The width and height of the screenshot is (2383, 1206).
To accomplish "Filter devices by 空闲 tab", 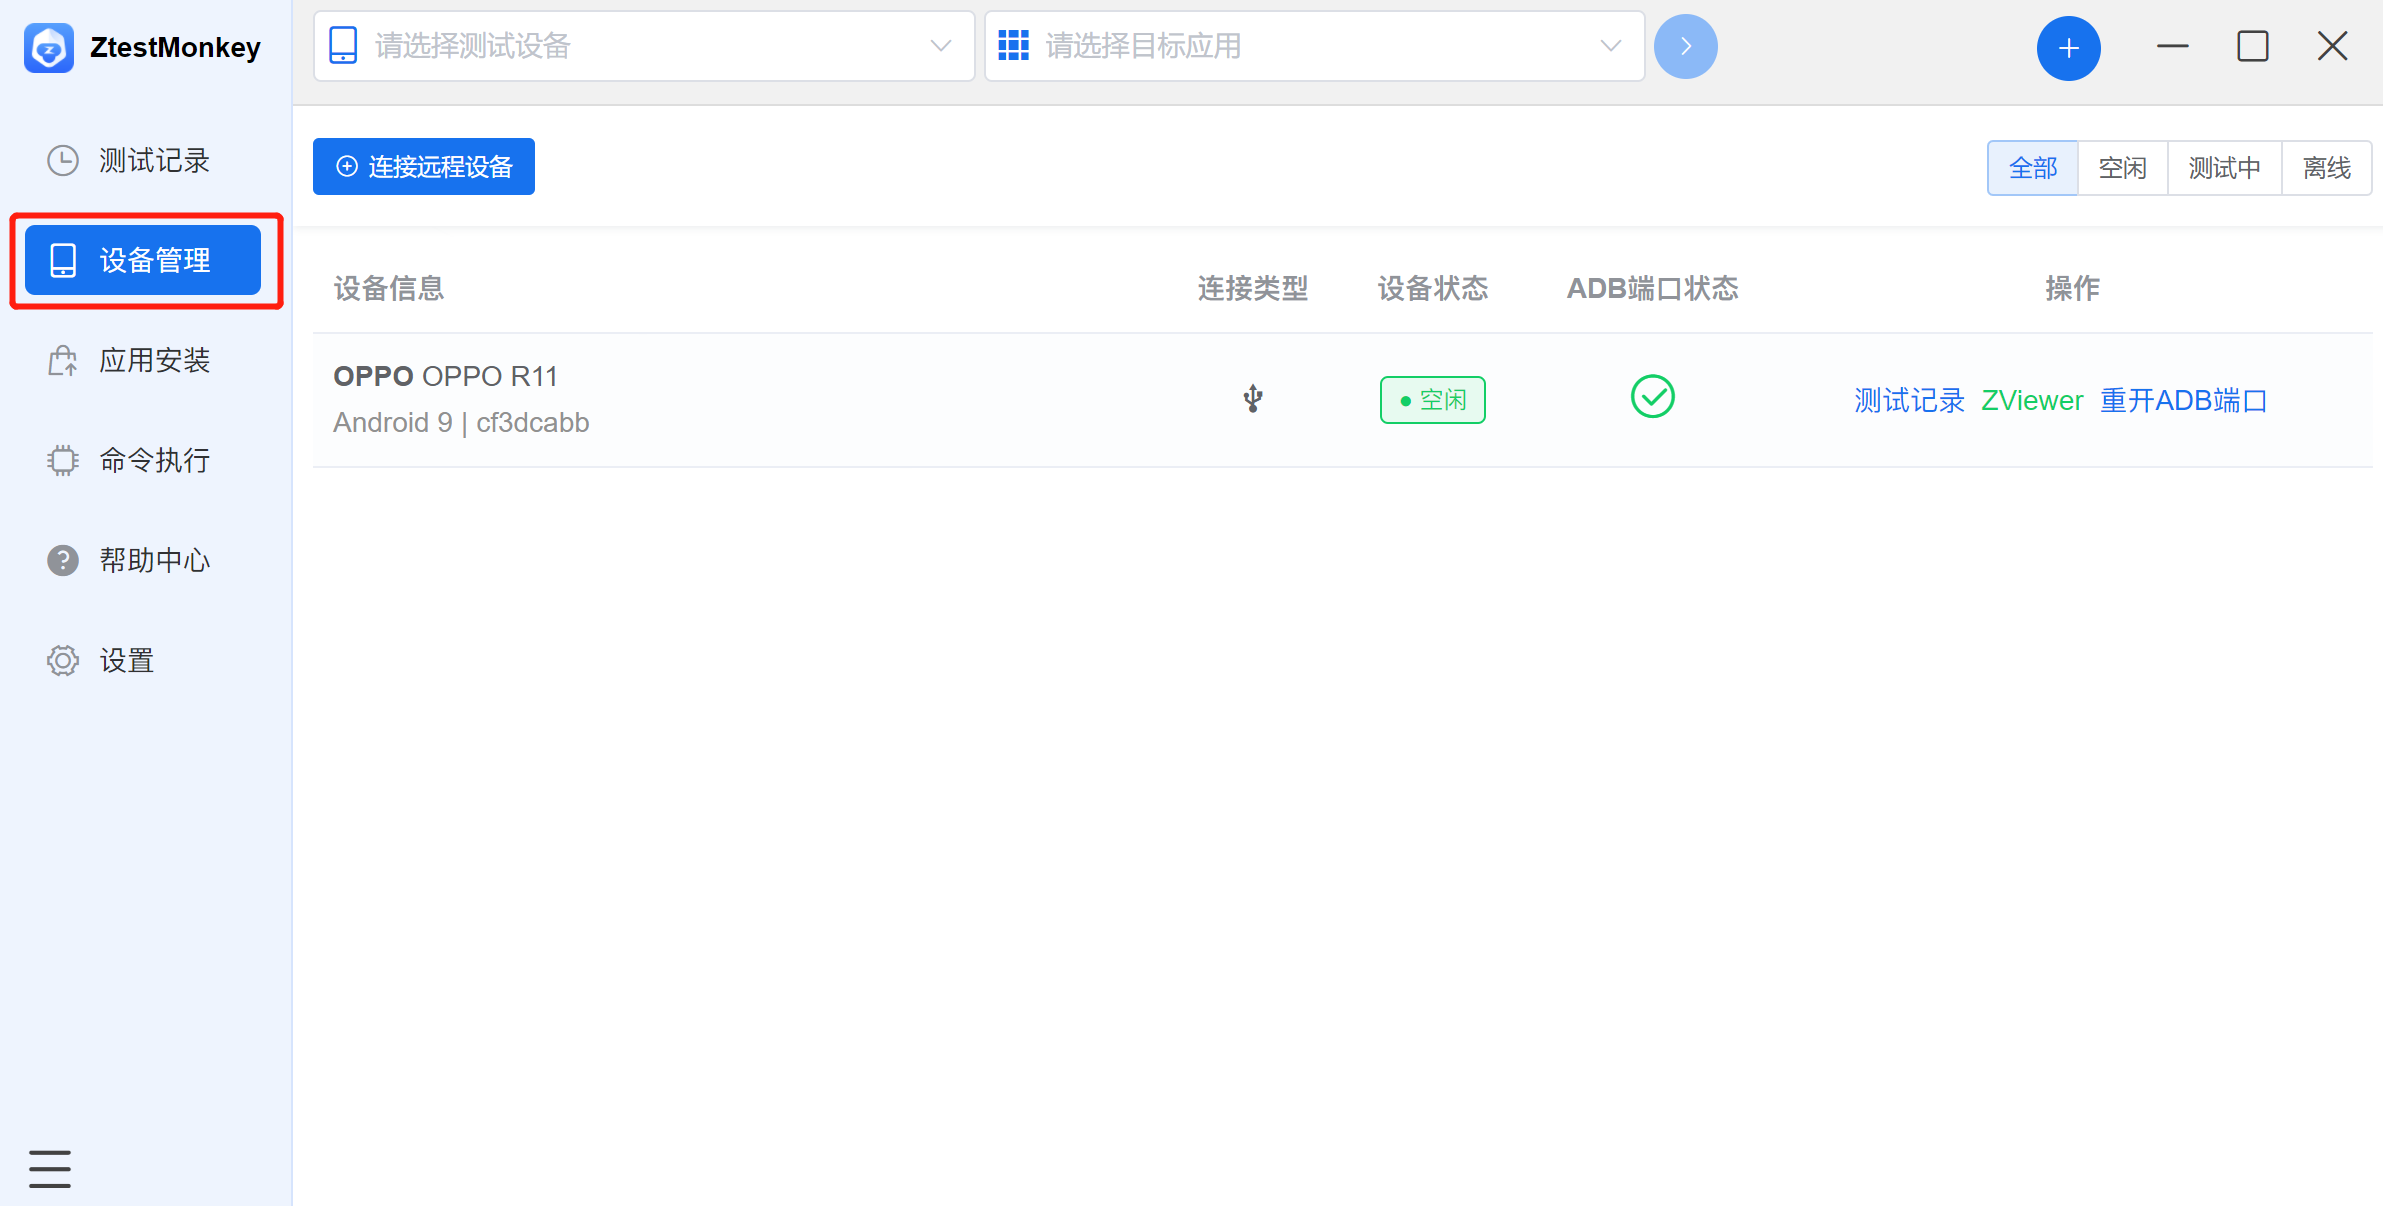I will (2122, 168).
